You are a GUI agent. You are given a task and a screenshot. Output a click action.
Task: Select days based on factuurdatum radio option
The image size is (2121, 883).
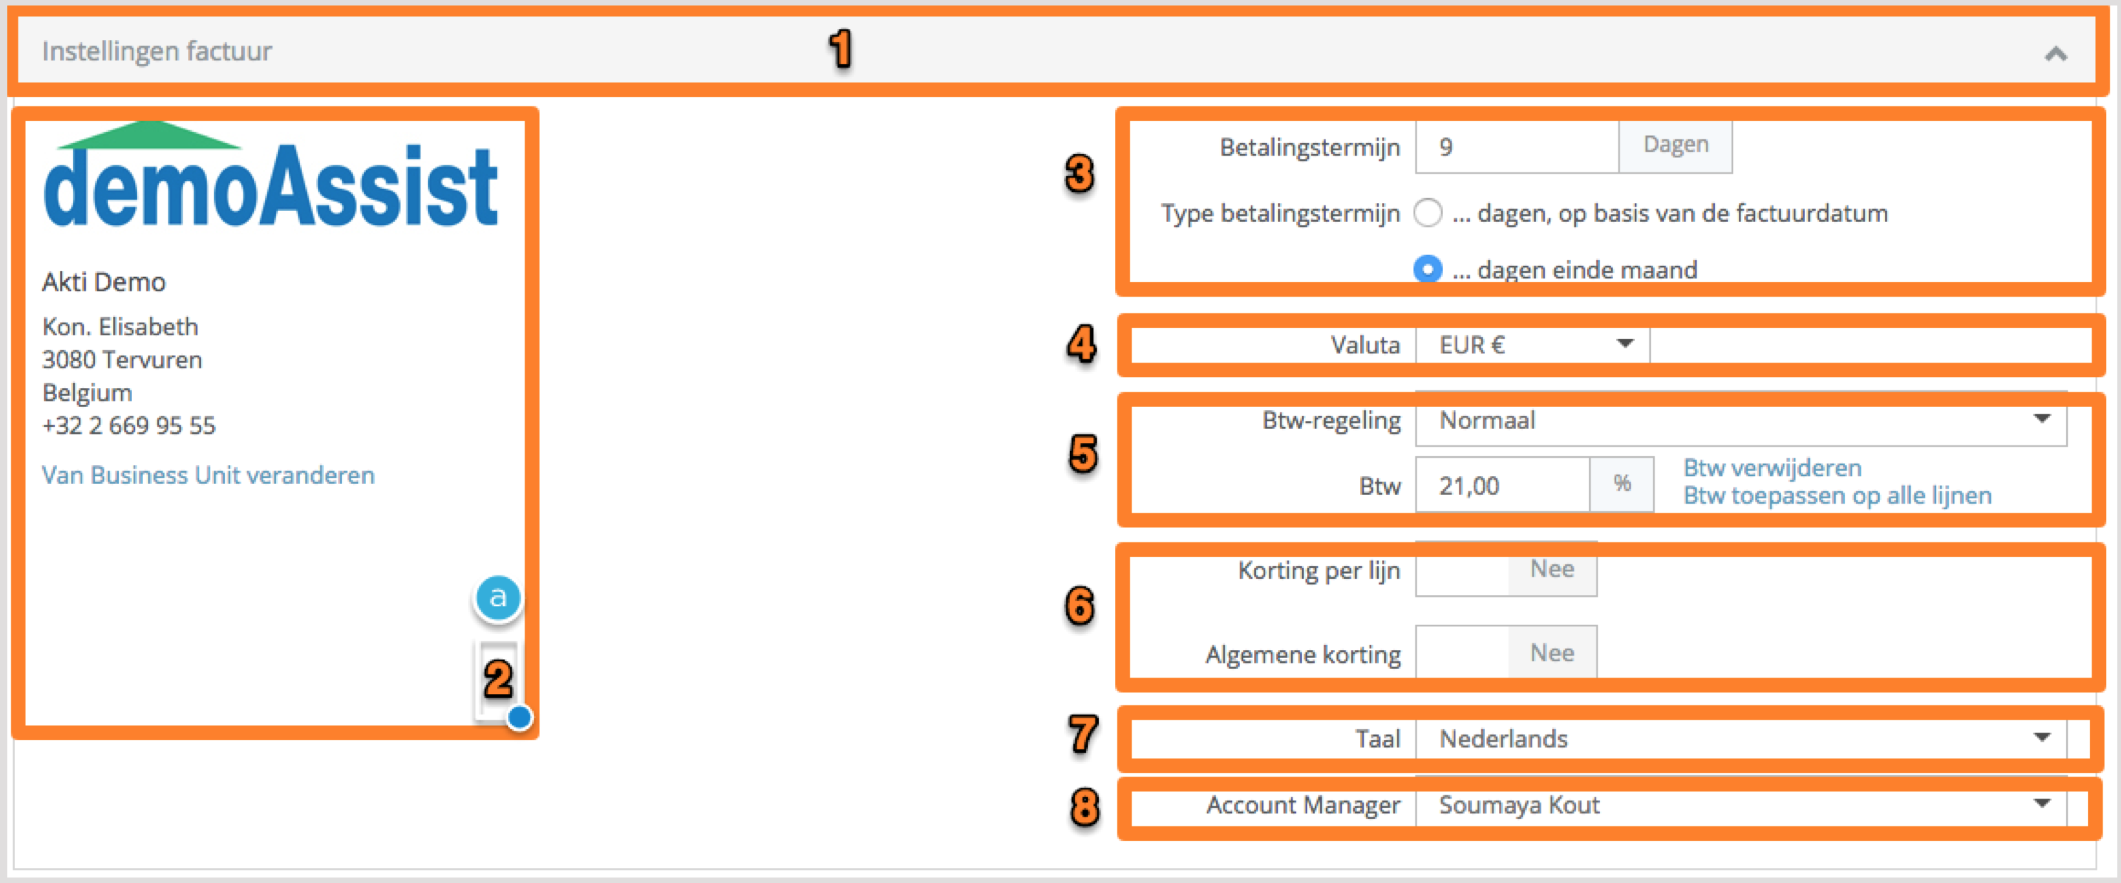coord(1428,213)
